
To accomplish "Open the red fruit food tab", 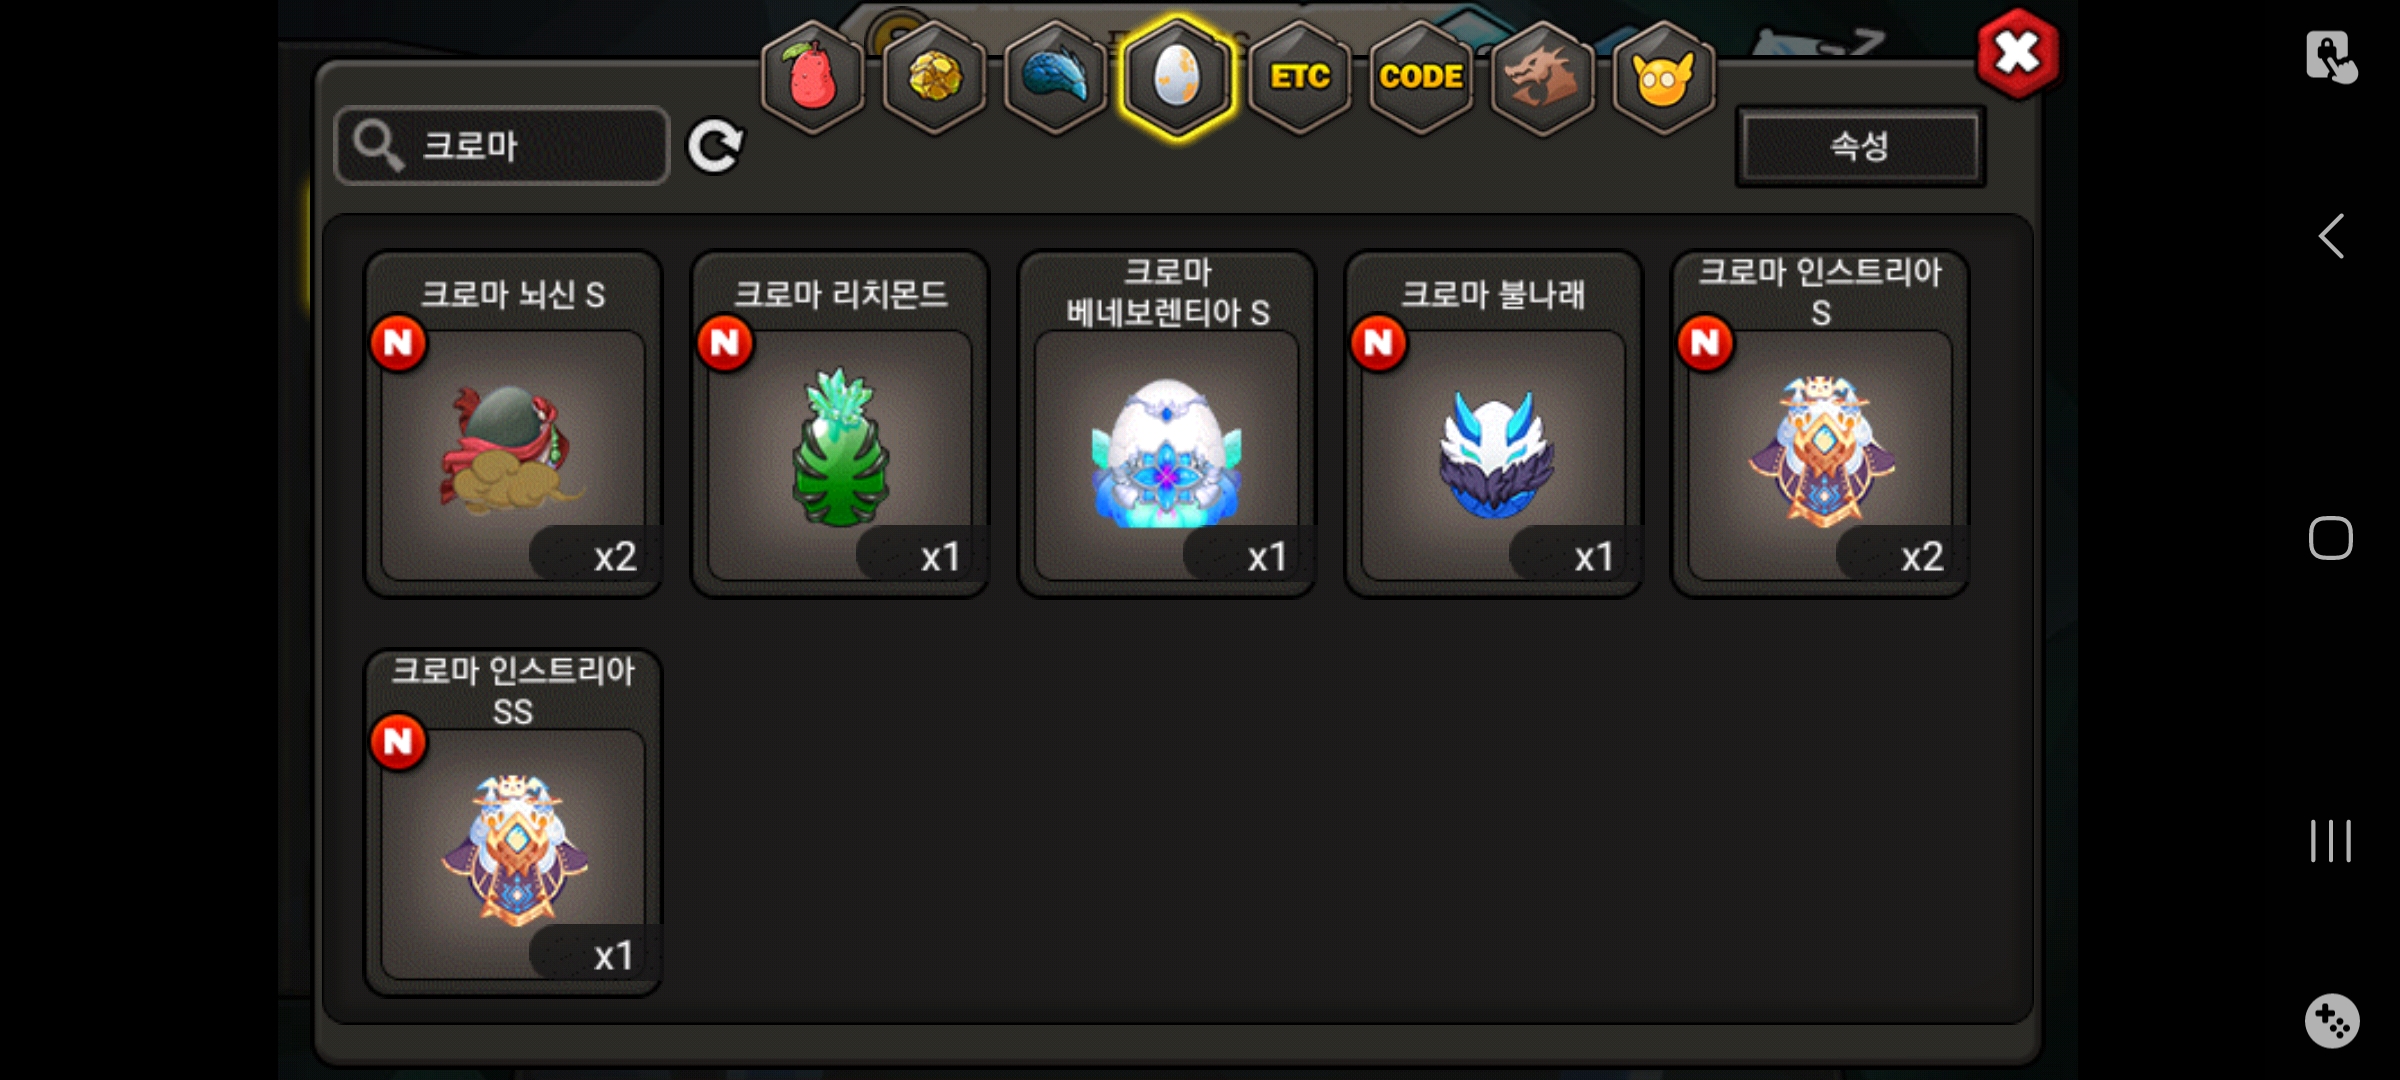I will coord(812,78).
